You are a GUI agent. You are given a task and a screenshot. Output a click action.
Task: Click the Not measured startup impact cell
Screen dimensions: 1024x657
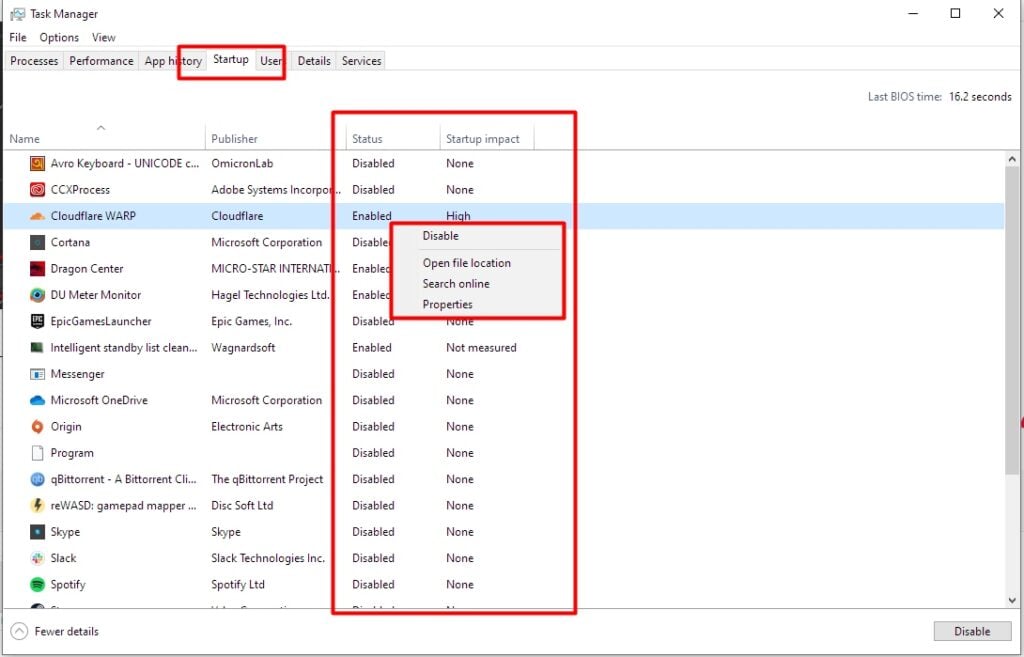coord(481,347)
